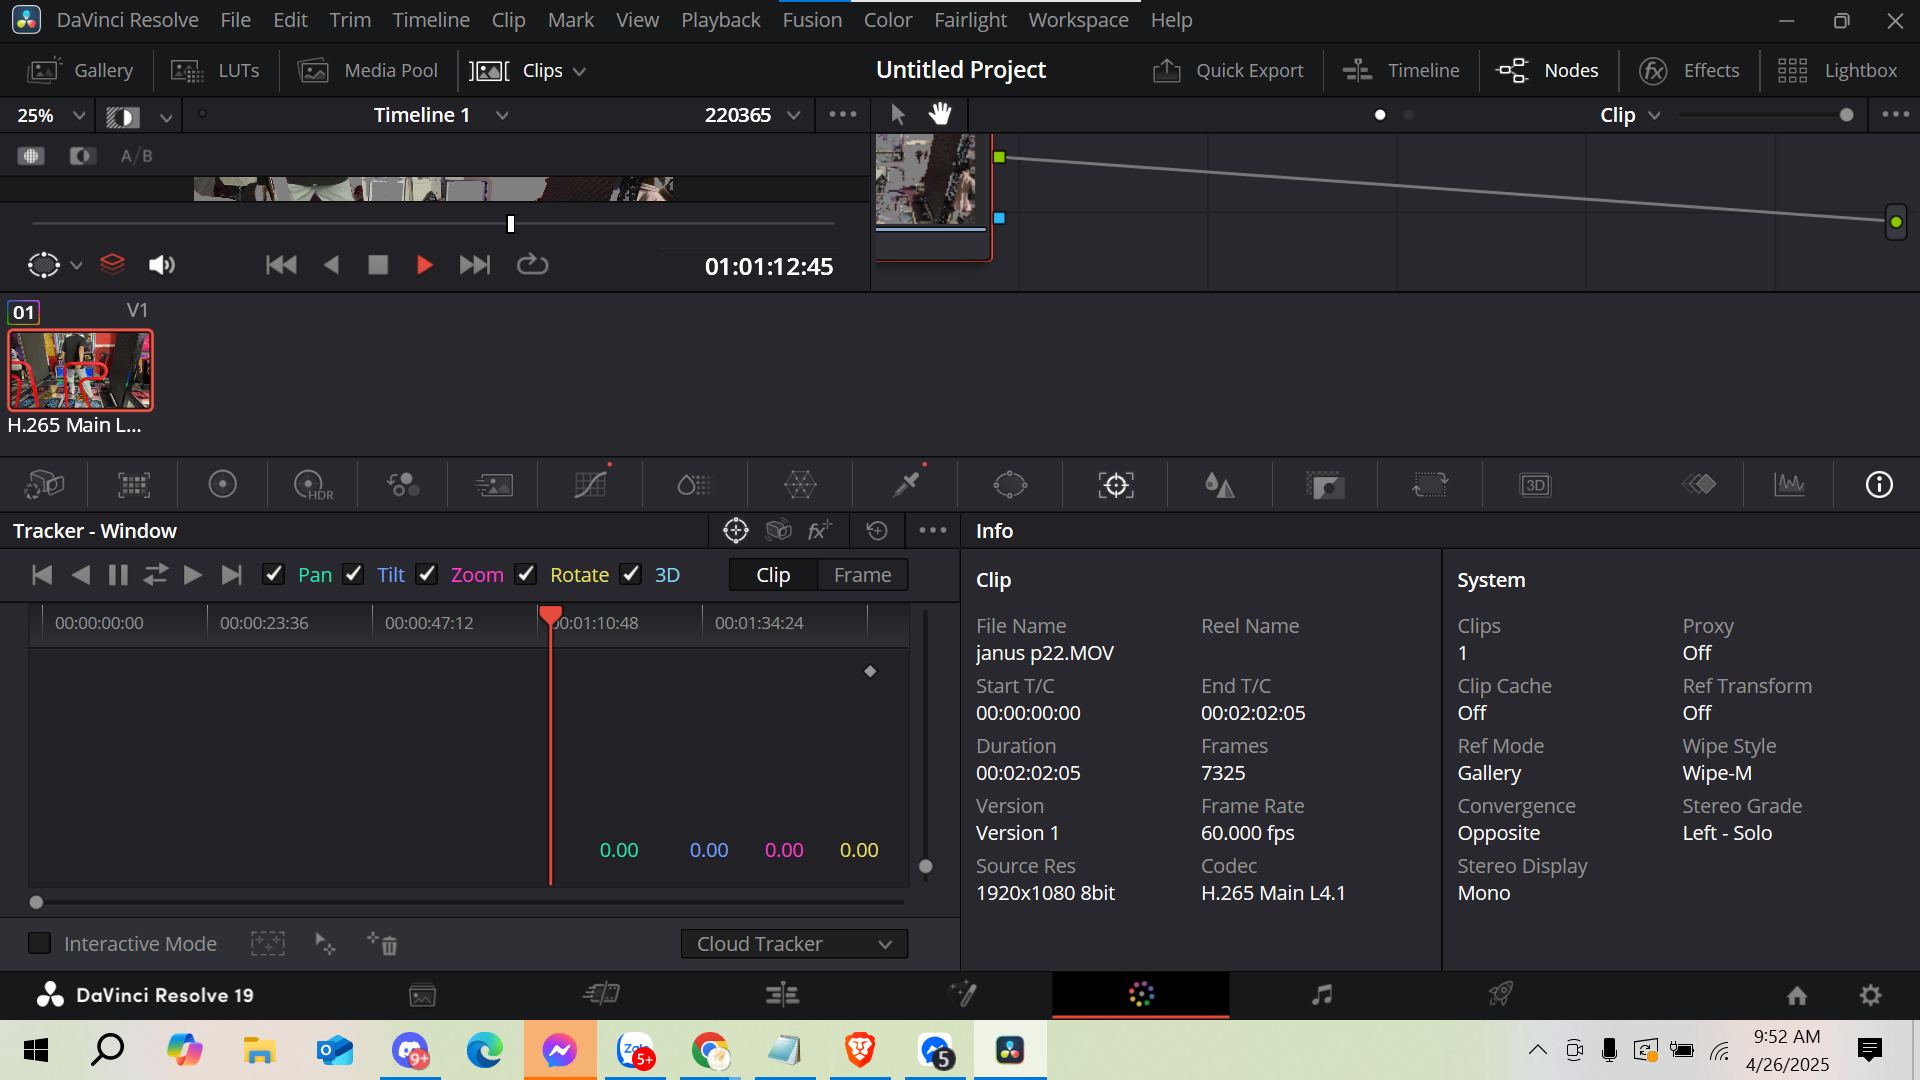Toggle the Effects panel
This screenshot has height=1080, width=1920.
pos(1690,71)
